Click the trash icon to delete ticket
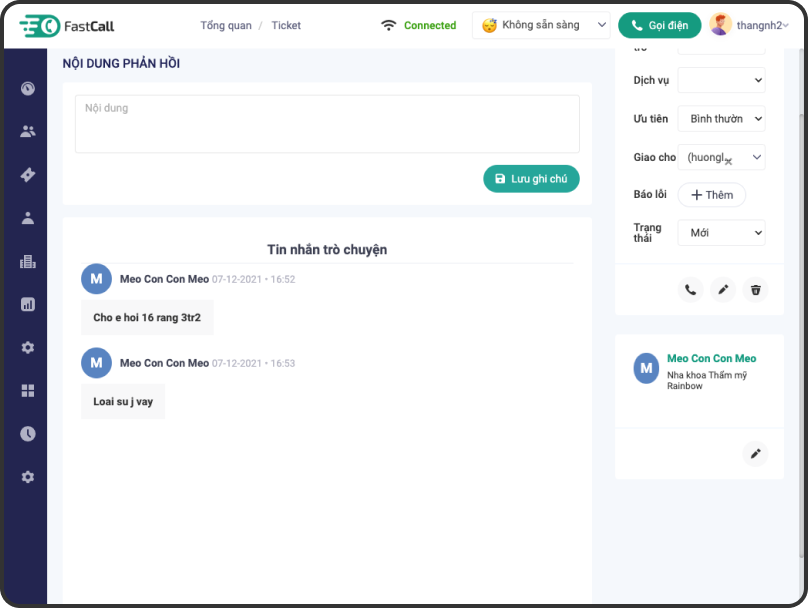The image size is (808, 608). pyautogui.click(x=756, y=290)
